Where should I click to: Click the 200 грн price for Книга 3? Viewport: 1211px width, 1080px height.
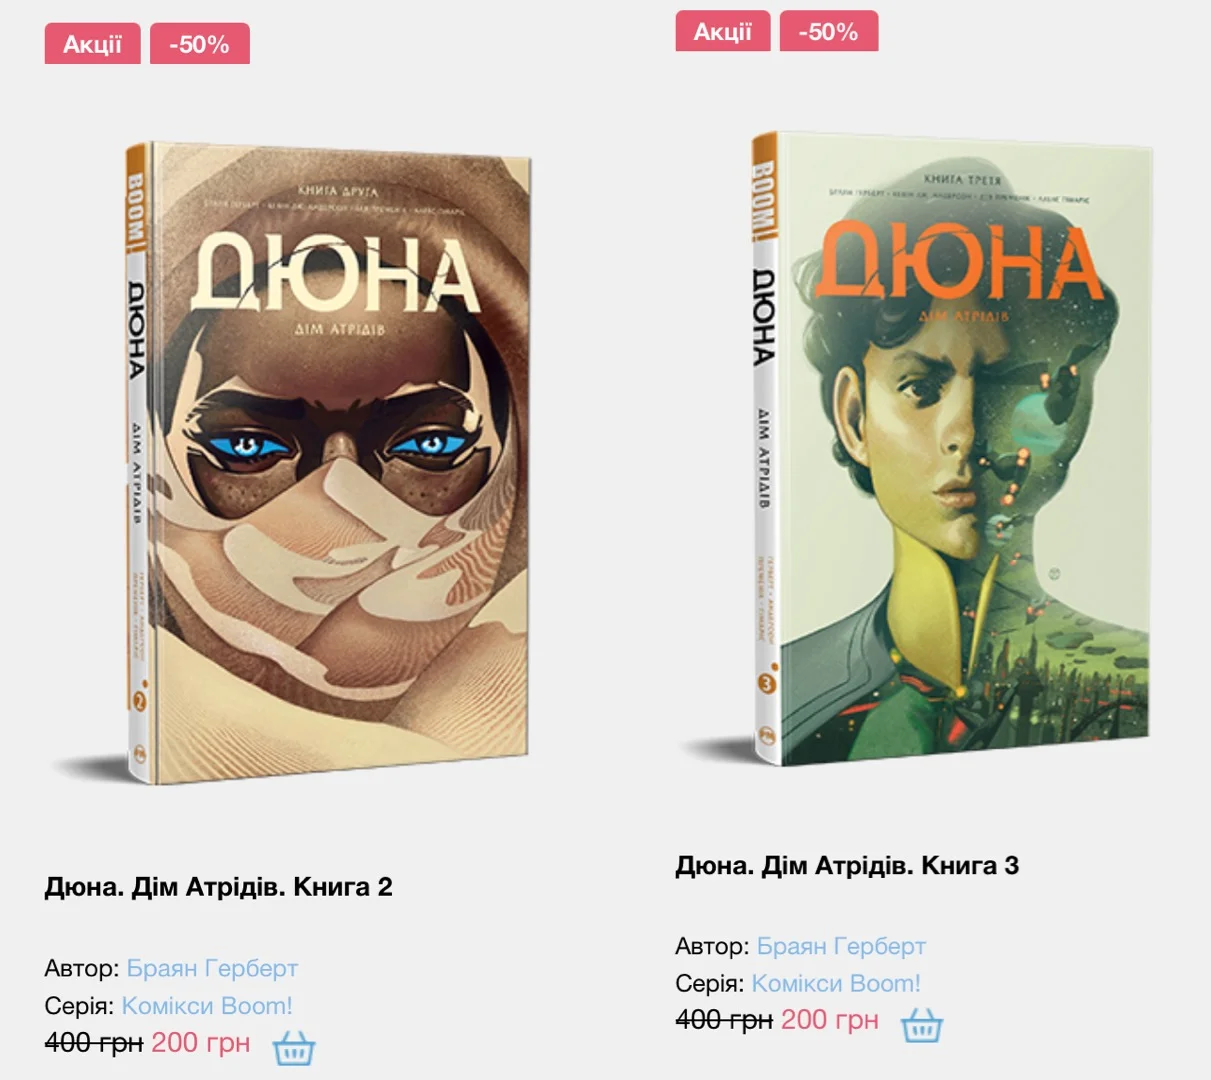click(x=830, y=1020)
